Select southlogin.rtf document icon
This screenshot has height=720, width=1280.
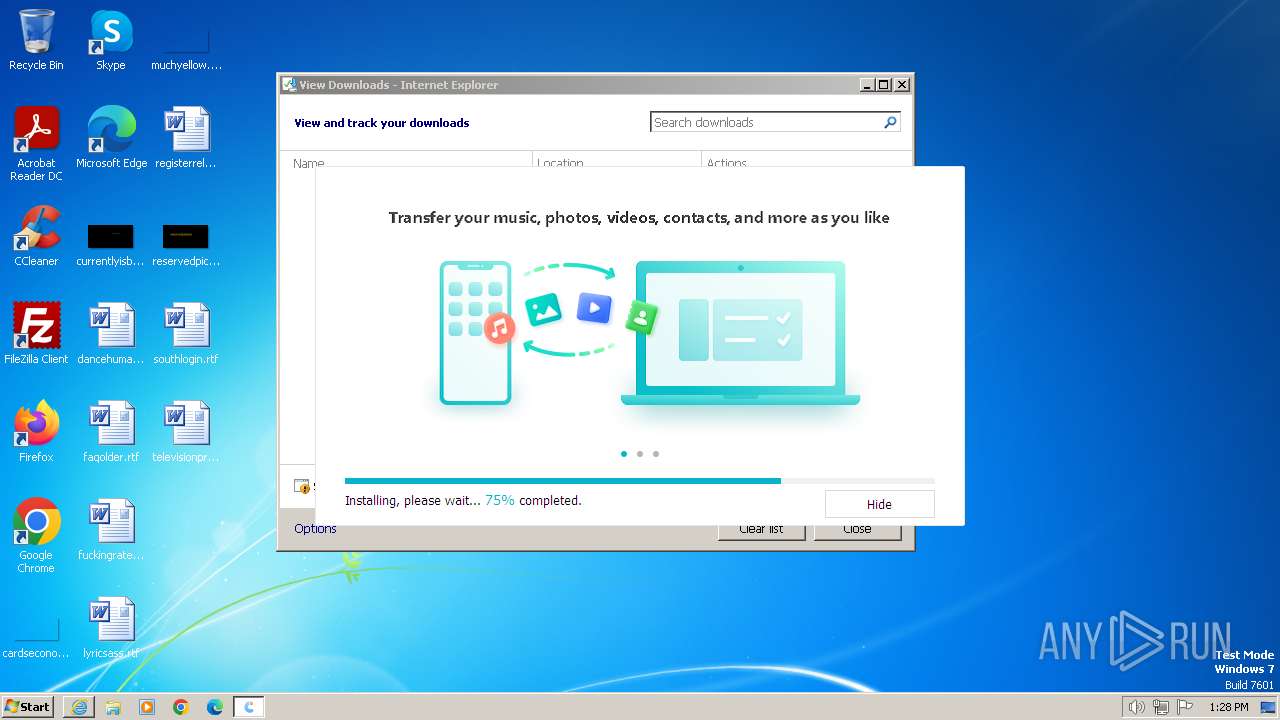tap(186, 333)
